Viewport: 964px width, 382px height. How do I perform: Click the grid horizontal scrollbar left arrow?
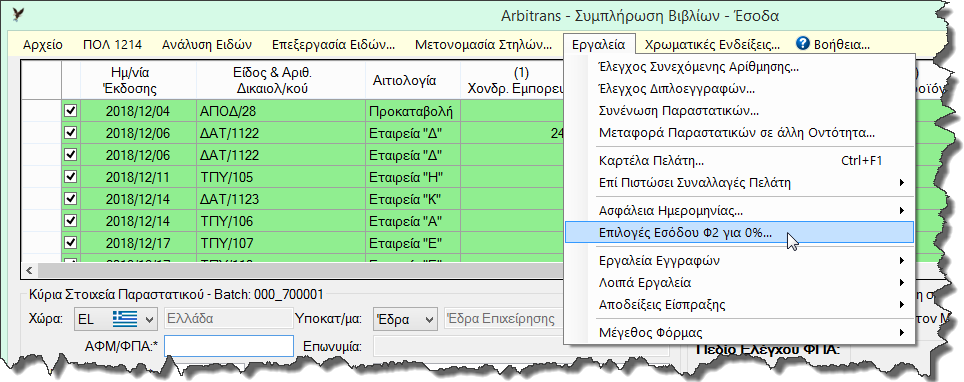point(28,270)
